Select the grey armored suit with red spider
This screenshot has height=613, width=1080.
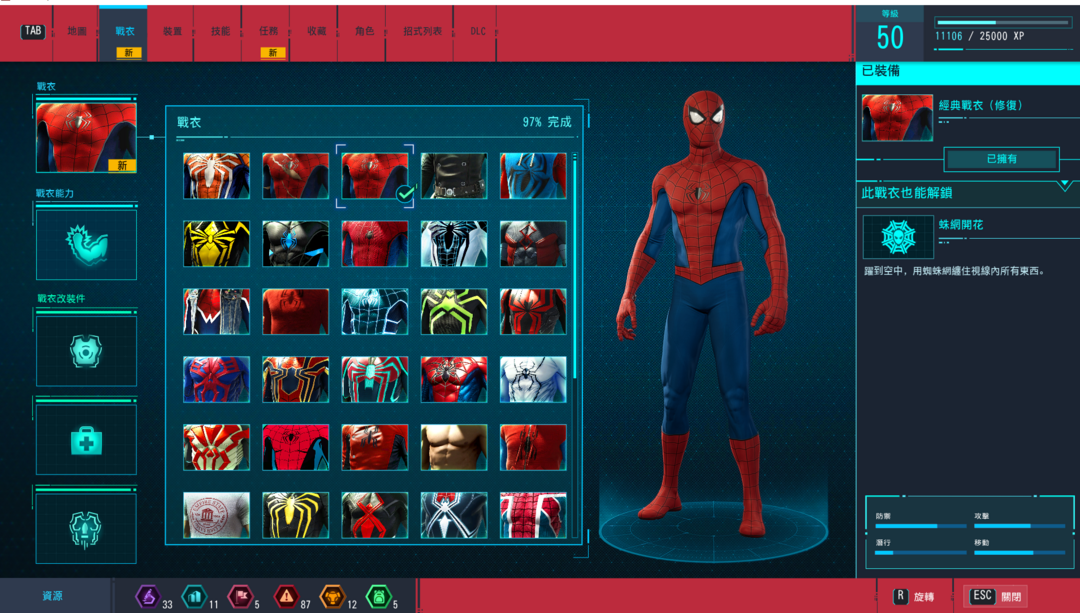pos(533,243)
